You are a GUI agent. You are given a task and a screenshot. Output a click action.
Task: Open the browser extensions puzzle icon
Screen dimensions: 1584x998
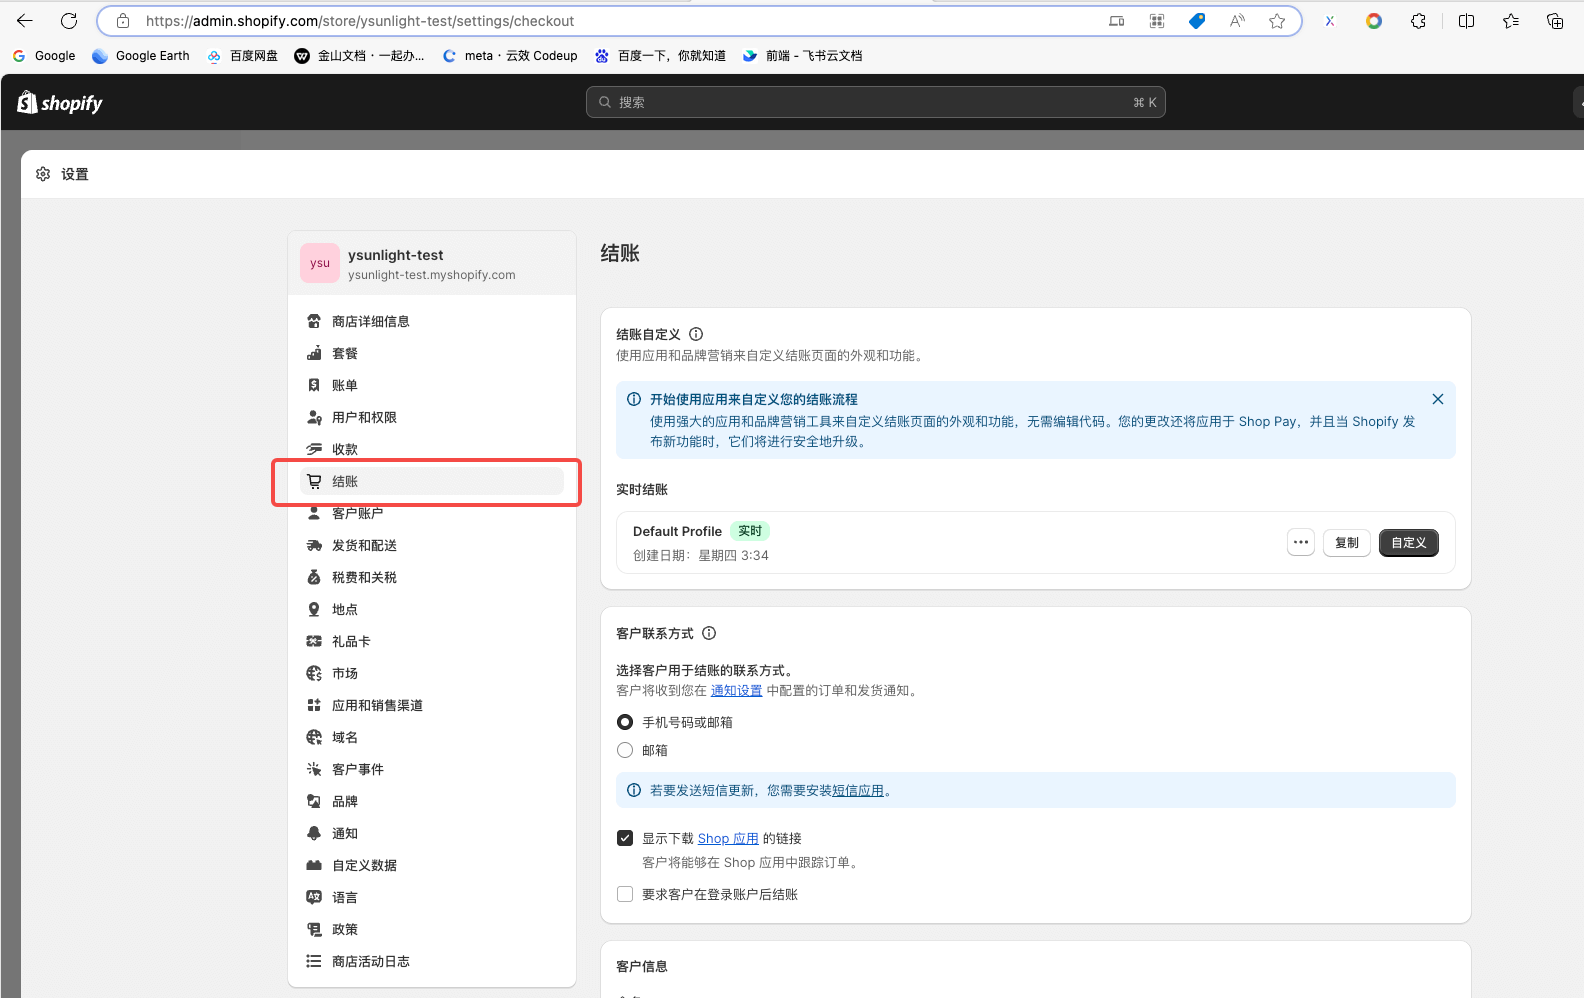(x=1418, y=21)
